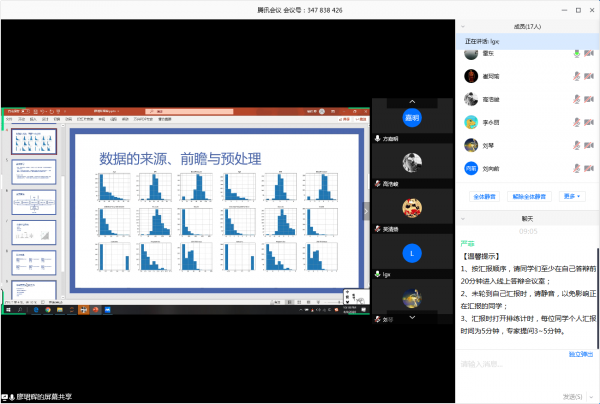Click the PowerPoint user account avatar icon

[x=322, y=111]
